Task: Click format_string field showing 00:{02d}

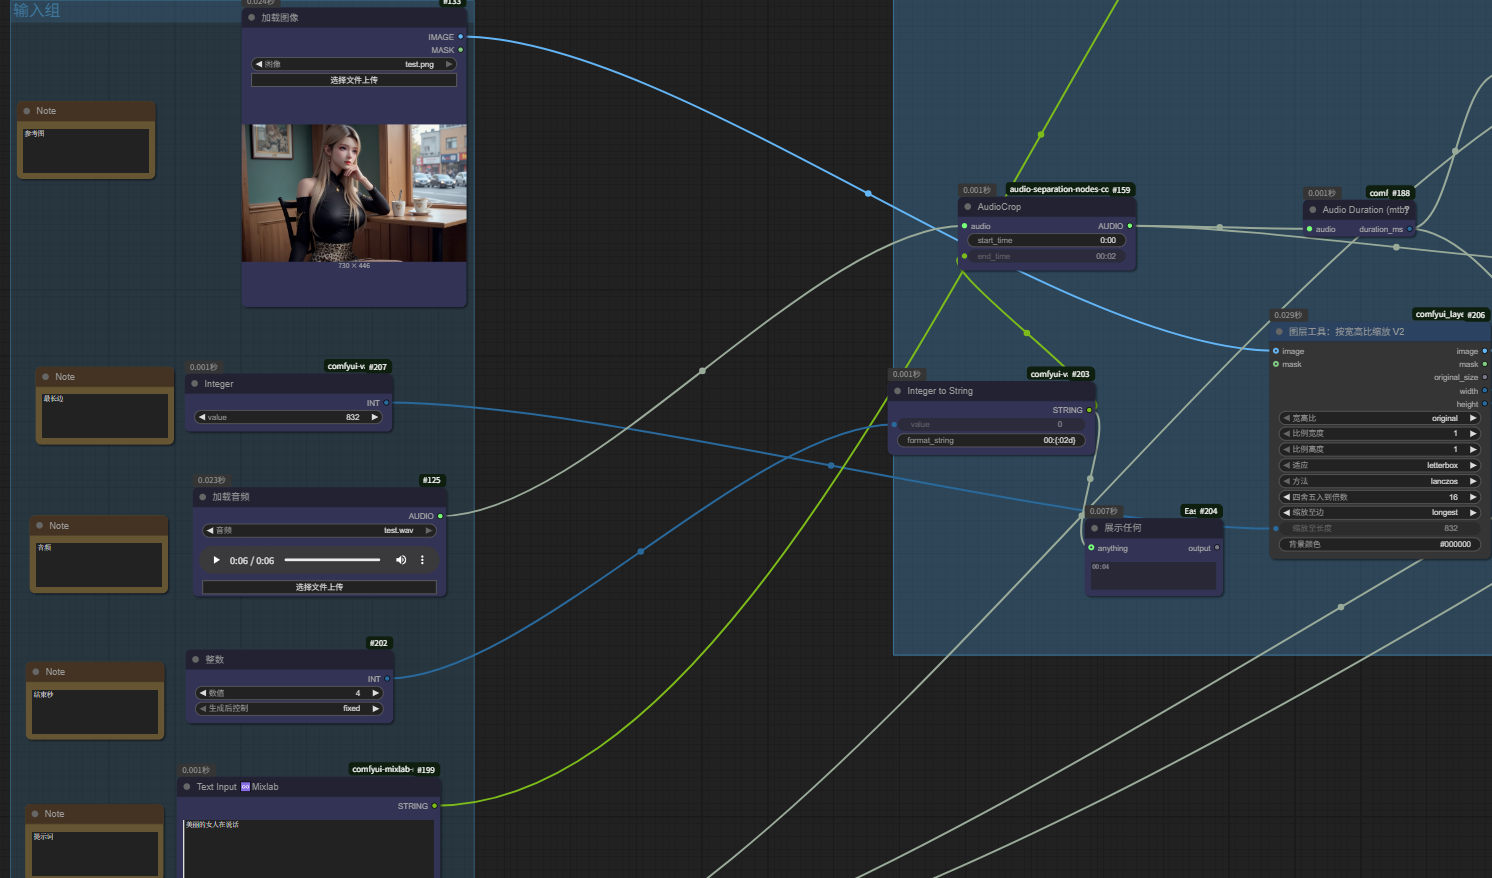Action: click(x=991, y=440)
